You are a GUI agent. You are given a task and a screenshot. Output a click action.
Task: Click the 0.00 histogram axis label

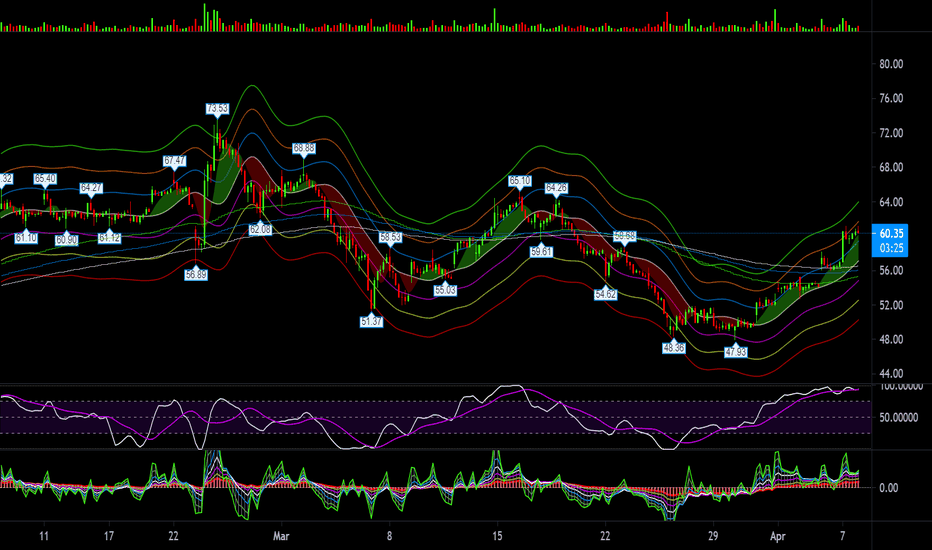click(x=888, y=488)
